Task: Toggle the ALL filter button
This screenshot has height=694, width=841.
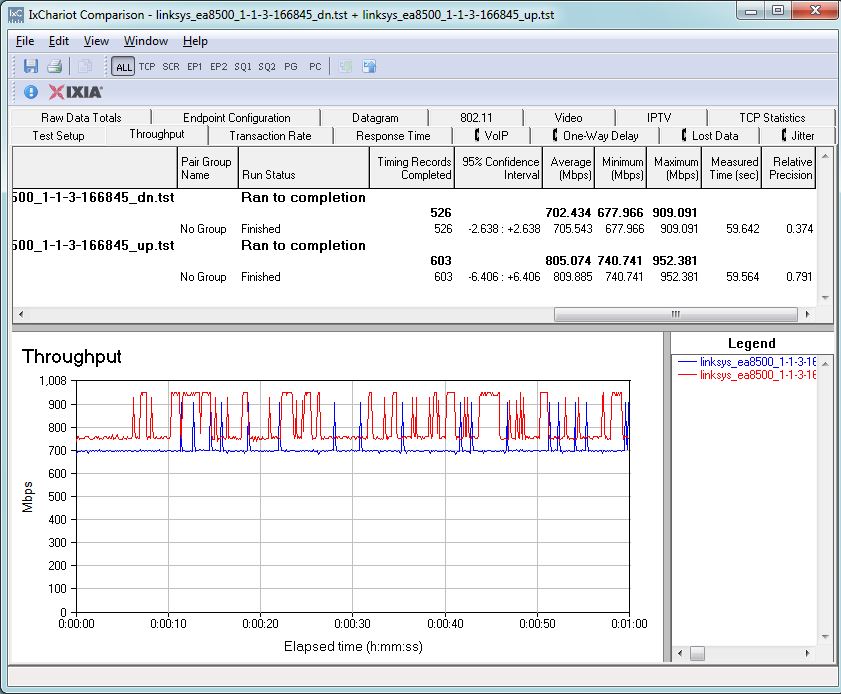Action: pyautogui.click(x=123, y=67)
